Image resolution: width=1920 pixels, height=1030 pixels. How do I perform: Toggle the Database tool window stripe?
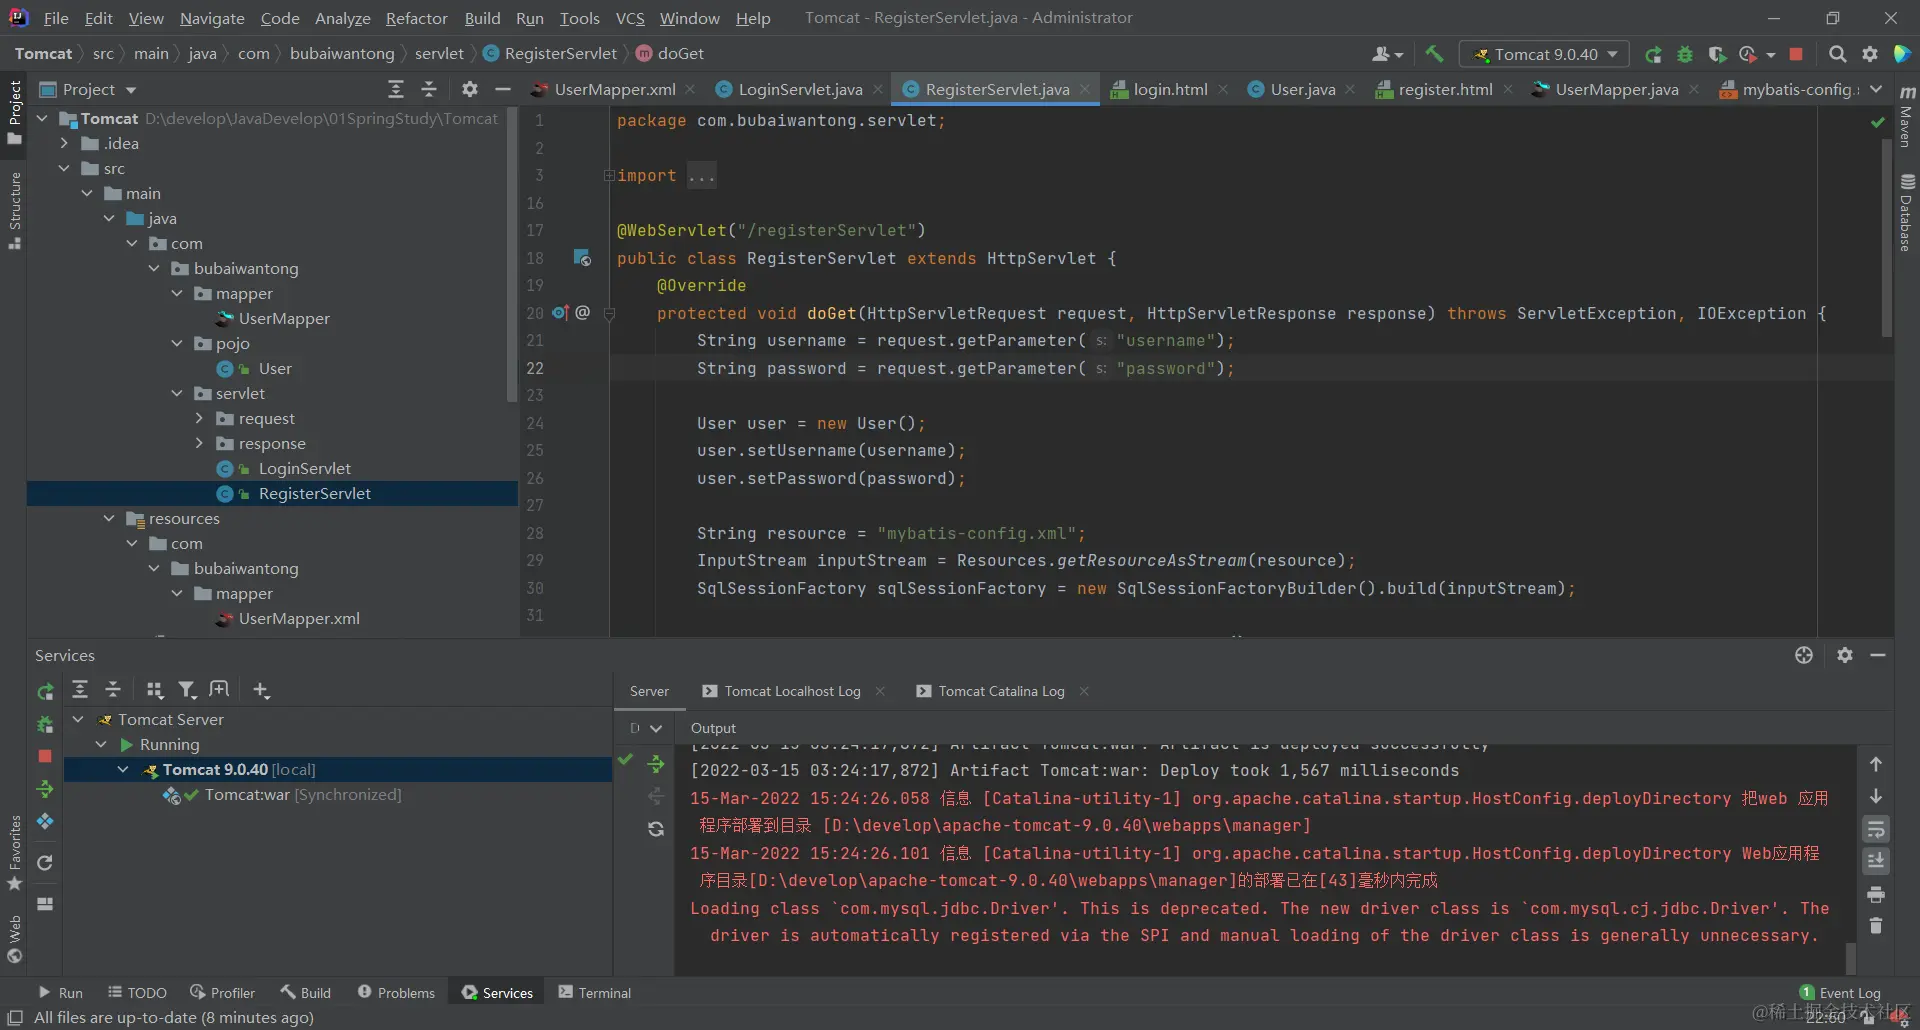point(1907,212)
